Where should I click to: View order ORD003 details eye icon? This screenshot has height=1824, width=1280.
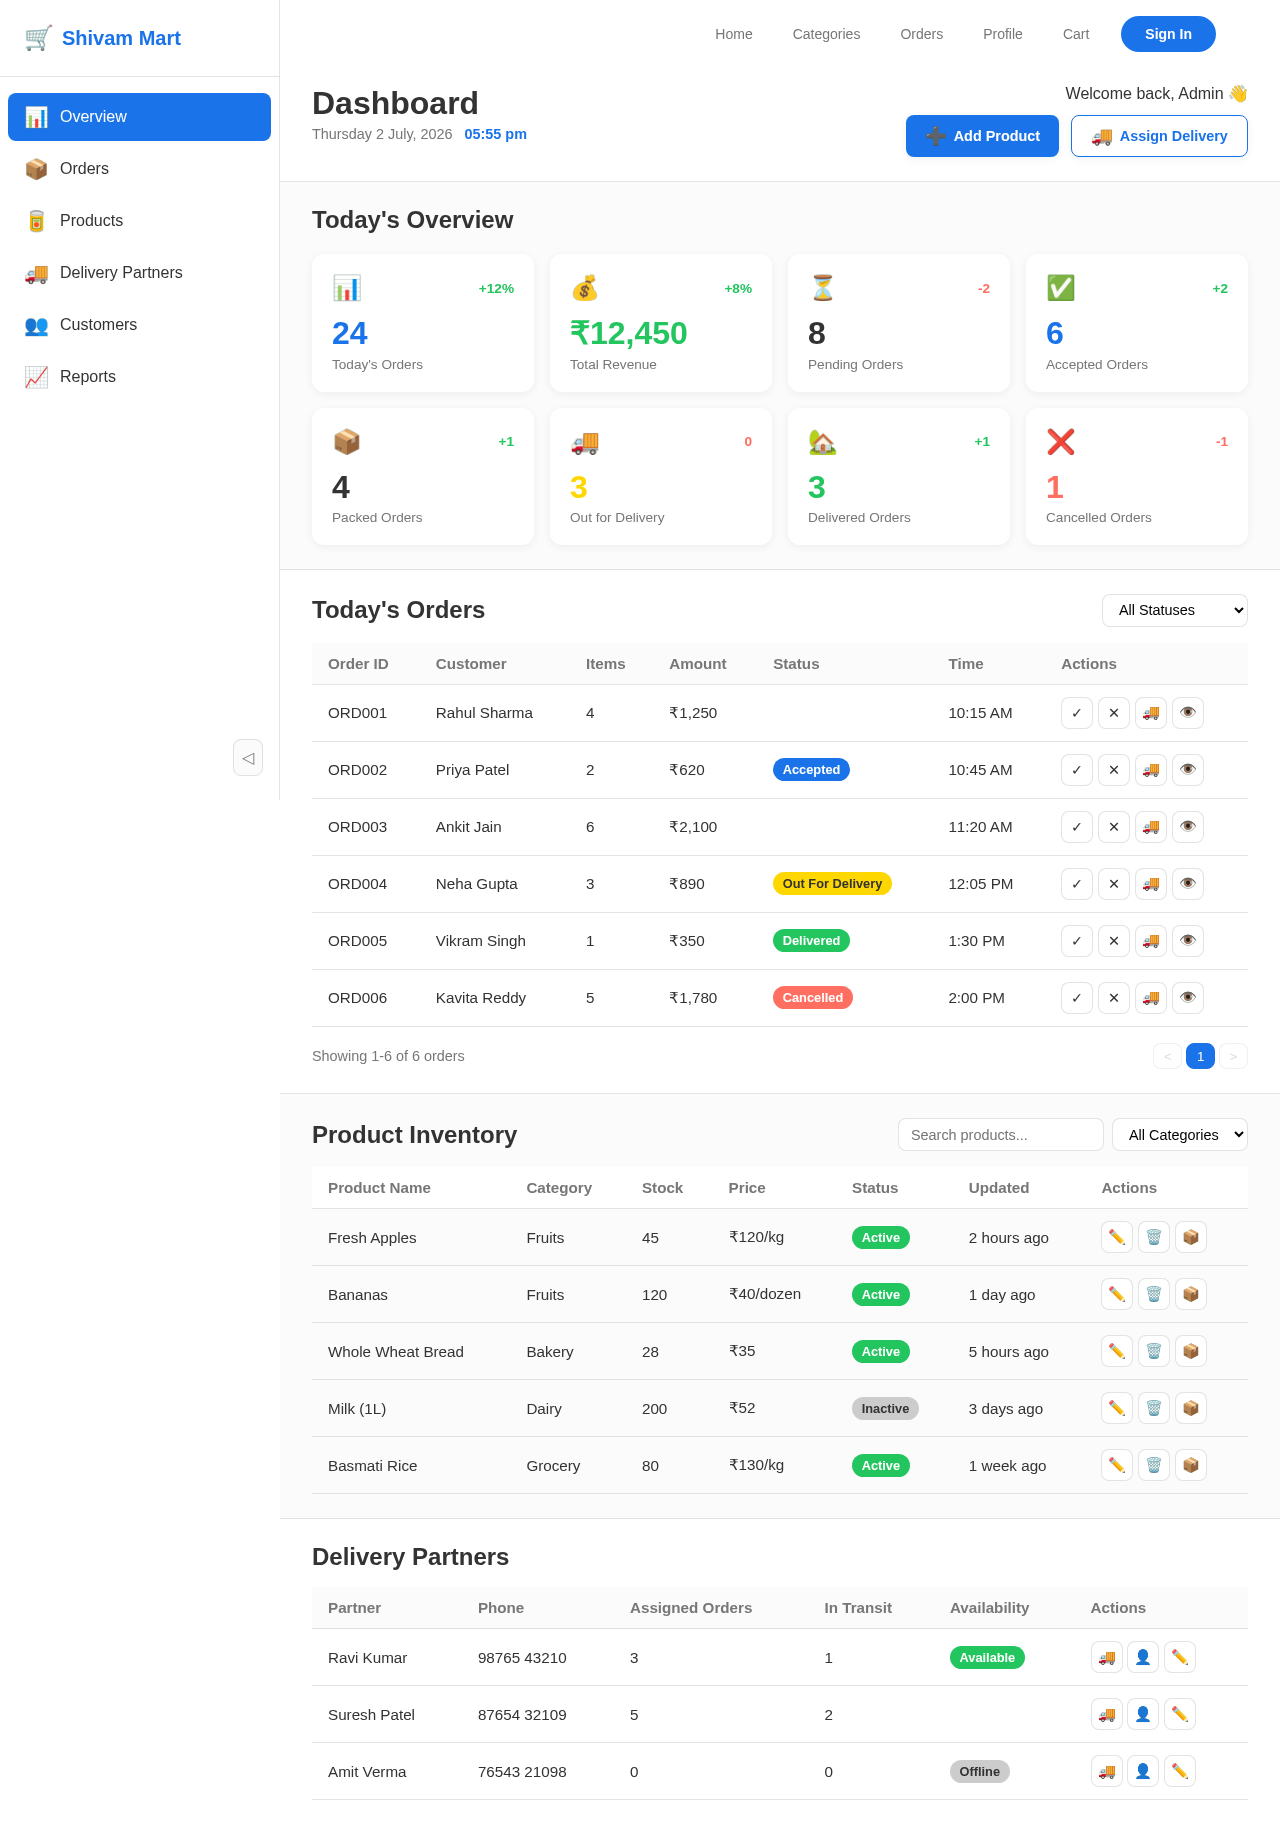tap(1188, 827)
